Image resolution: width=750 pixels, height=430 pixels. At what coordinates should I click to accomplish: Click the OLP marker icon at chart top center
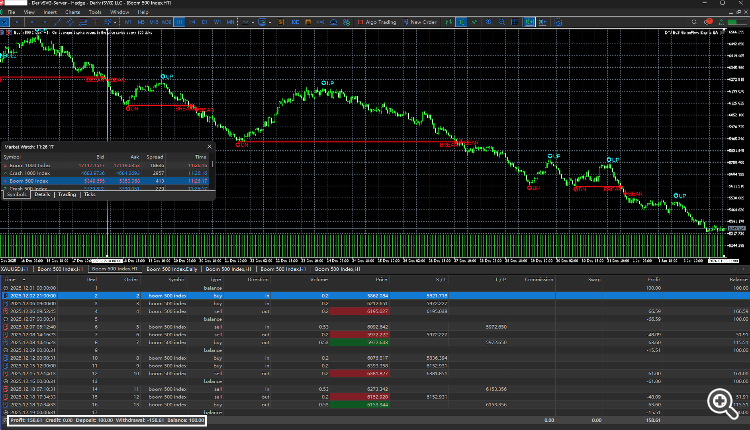328,81
